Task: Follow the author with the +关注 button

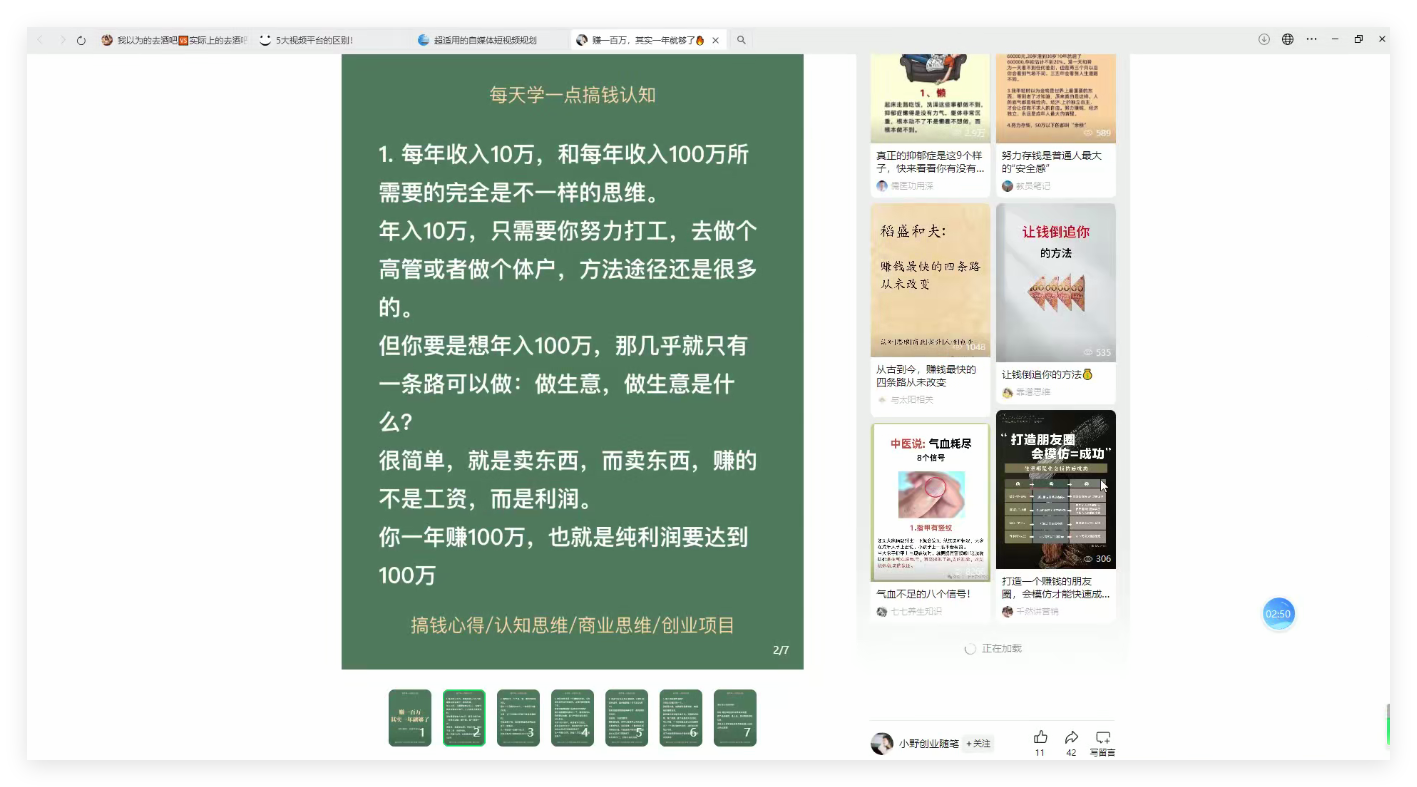Action: tap(978, 744)
